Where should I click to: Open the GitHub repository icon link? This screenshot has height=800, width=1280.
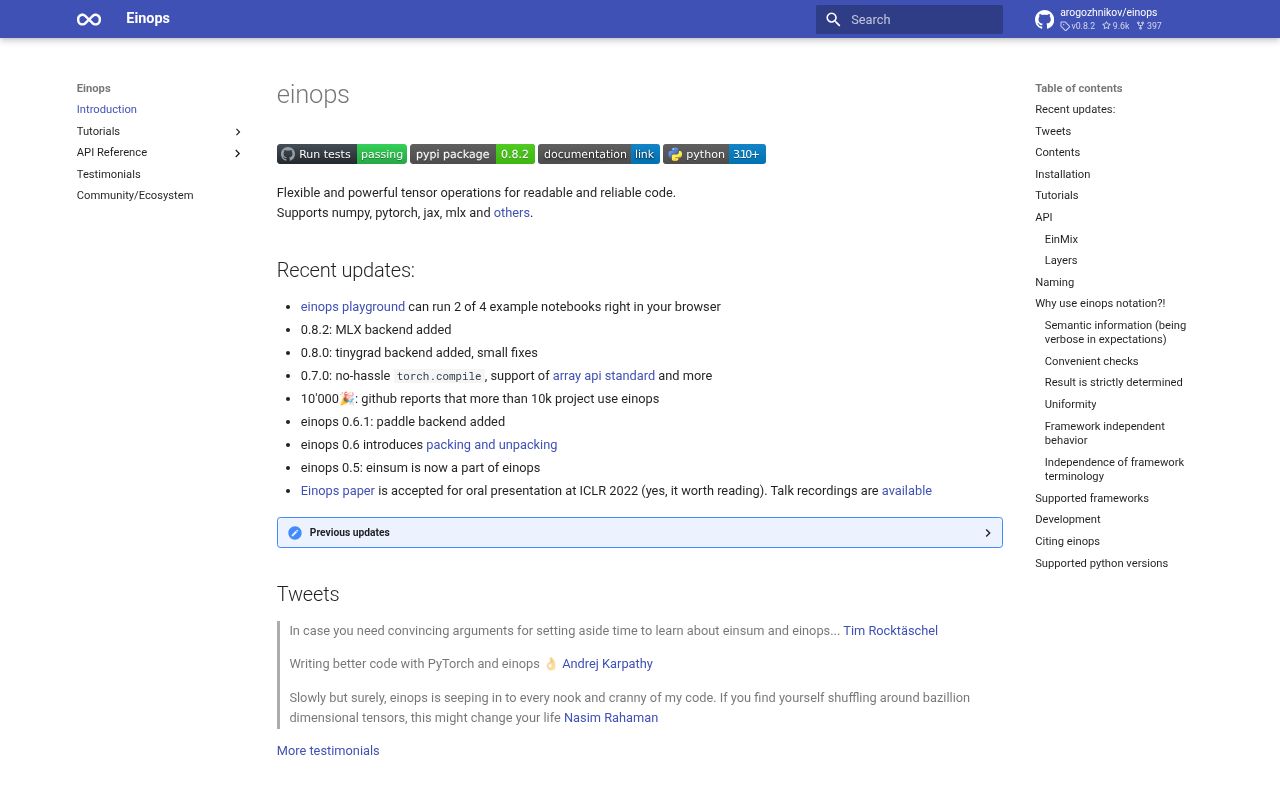pyautogui.click(x=1044, y=19)
